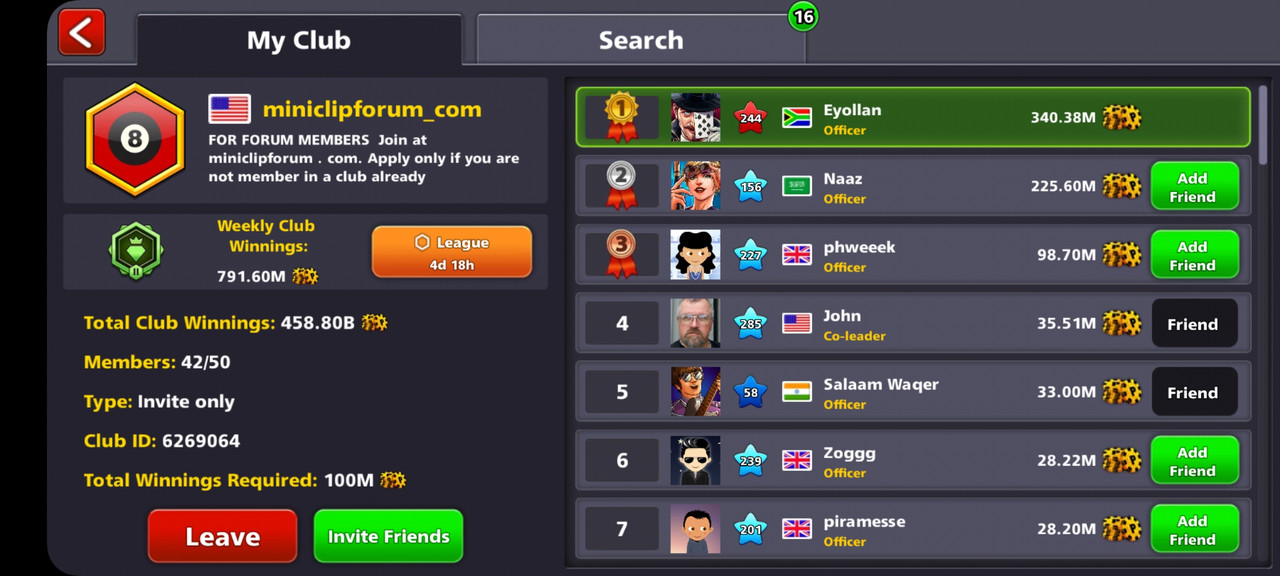Click the green 16 notification badge
Image resolution: width=1280 pixels, height=576 pixels.
click(x=803, y=16)
